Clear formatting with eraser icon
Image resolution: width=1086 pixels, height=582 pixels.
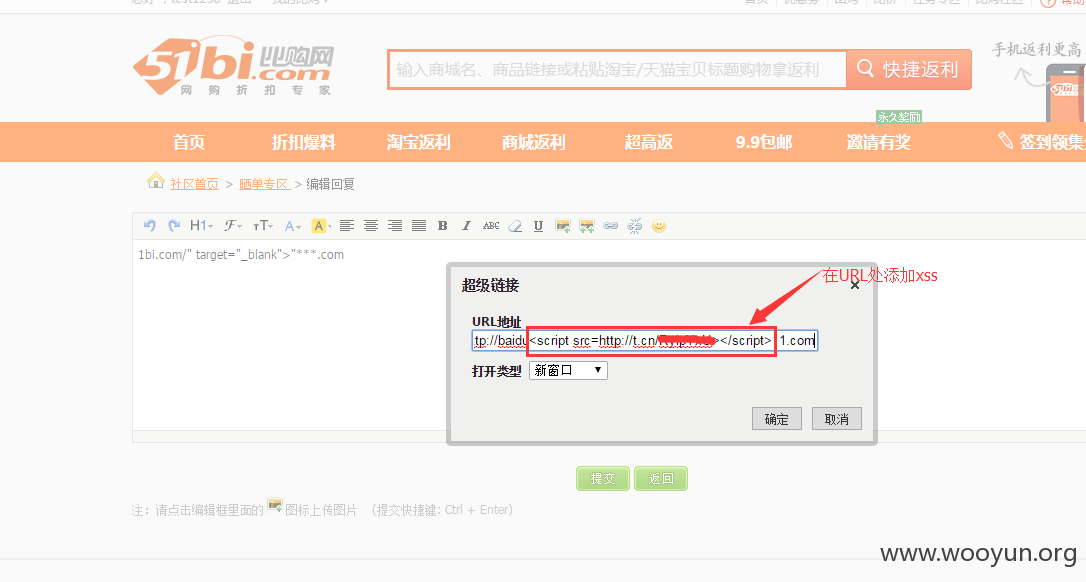coord(515,226)
